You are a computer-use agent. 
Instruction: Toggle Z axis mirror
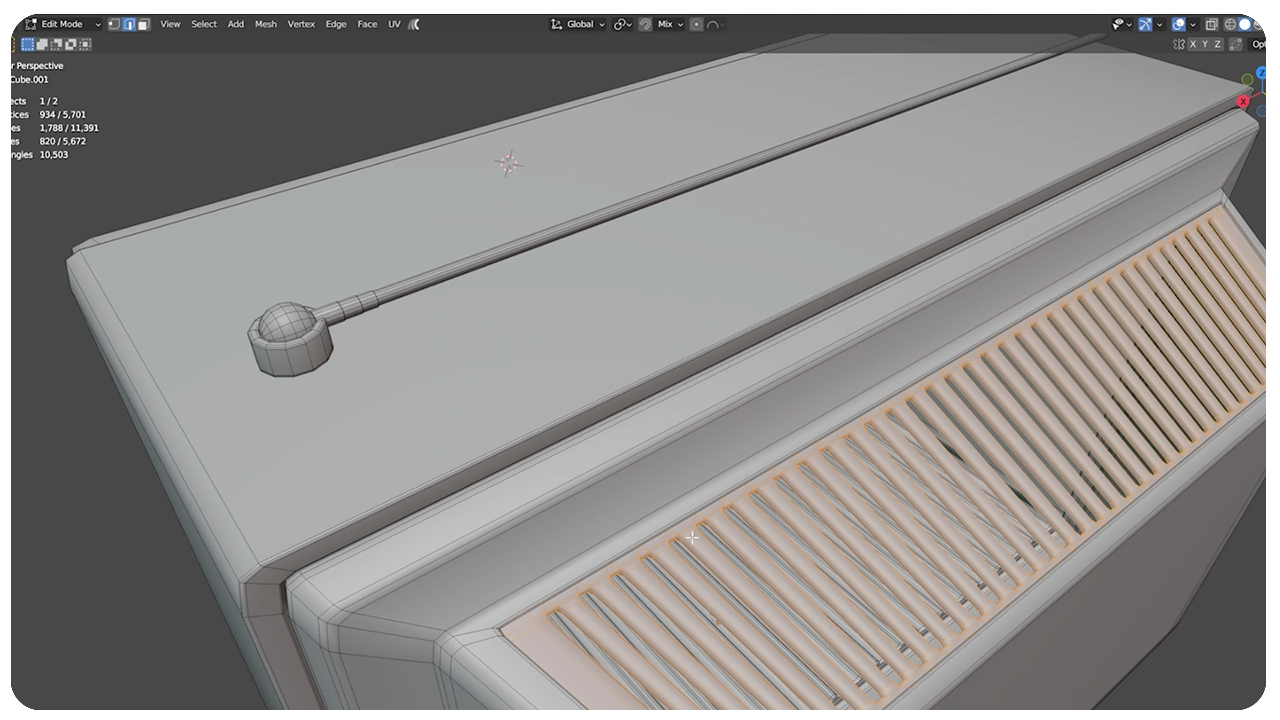pyautogui.click(x=1217, y=44)
